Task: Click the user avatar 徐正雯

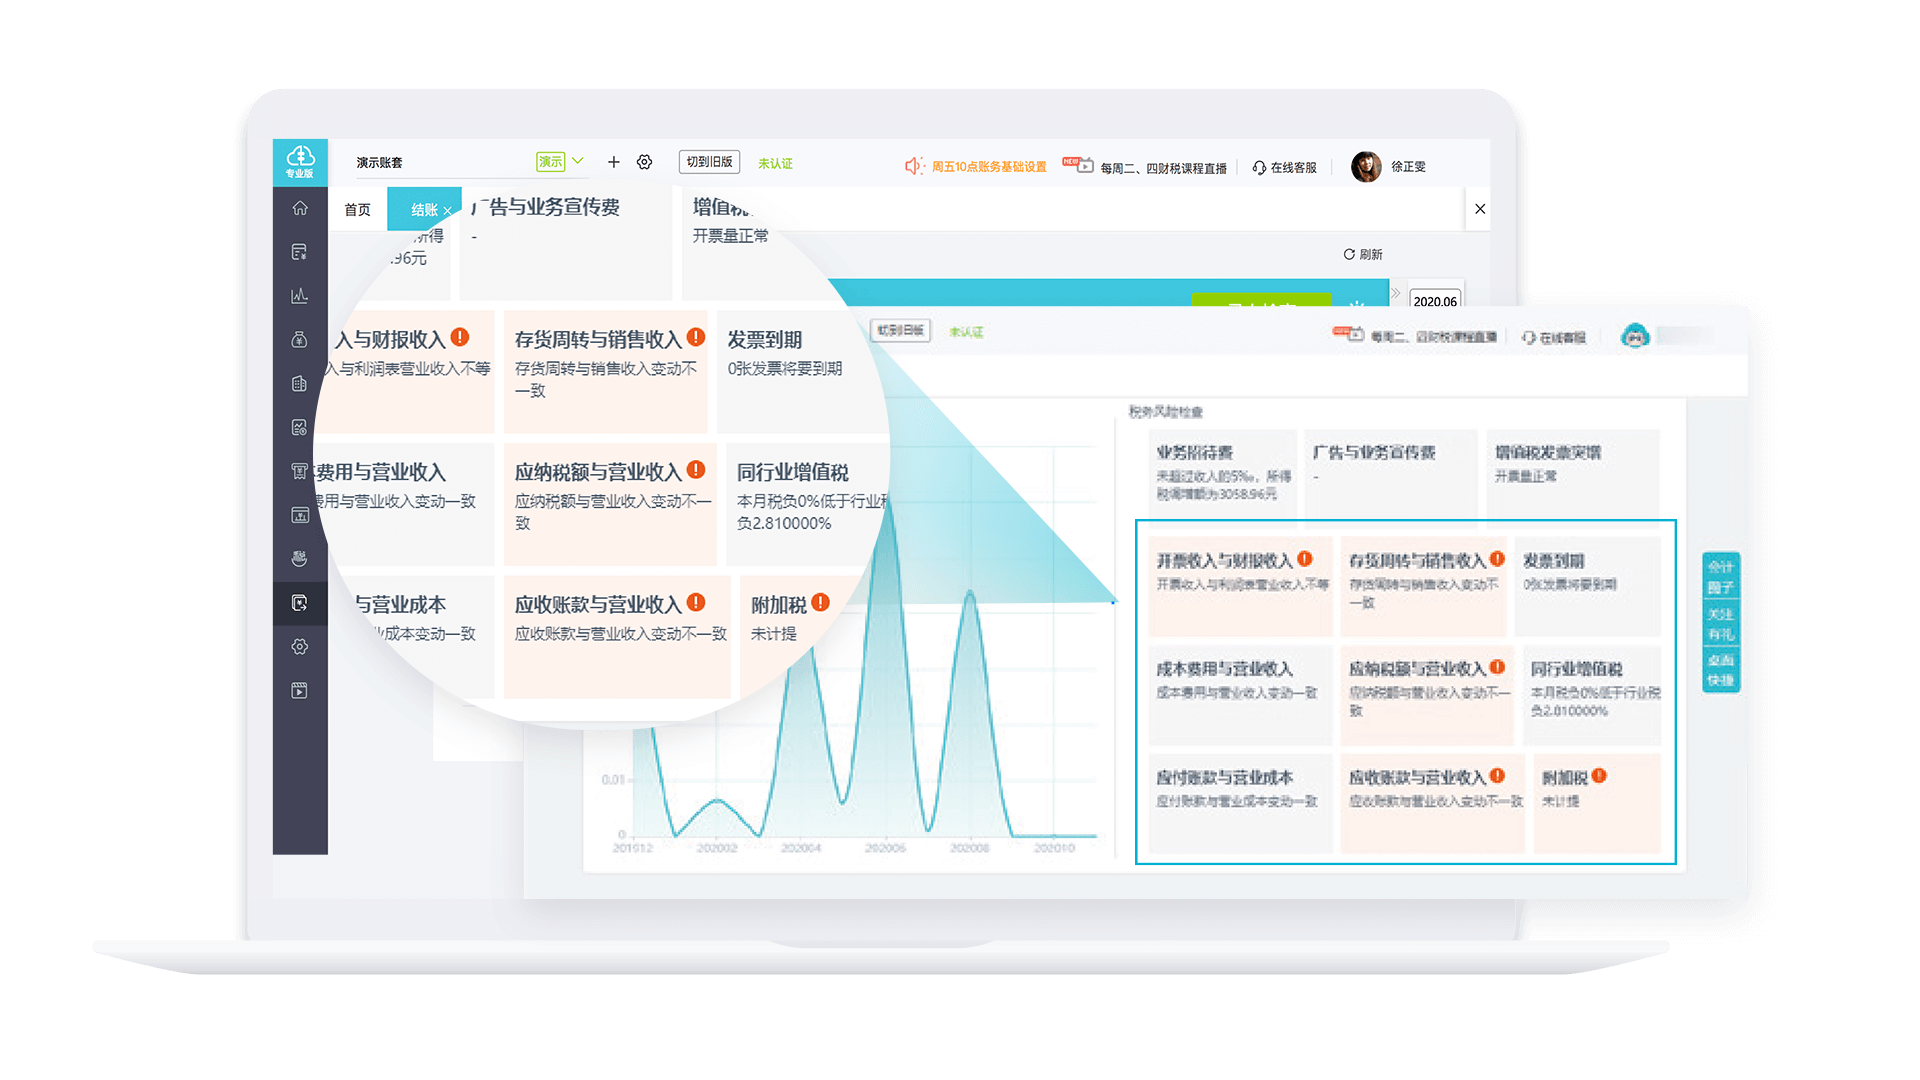Action: [x=1366, y=167]
